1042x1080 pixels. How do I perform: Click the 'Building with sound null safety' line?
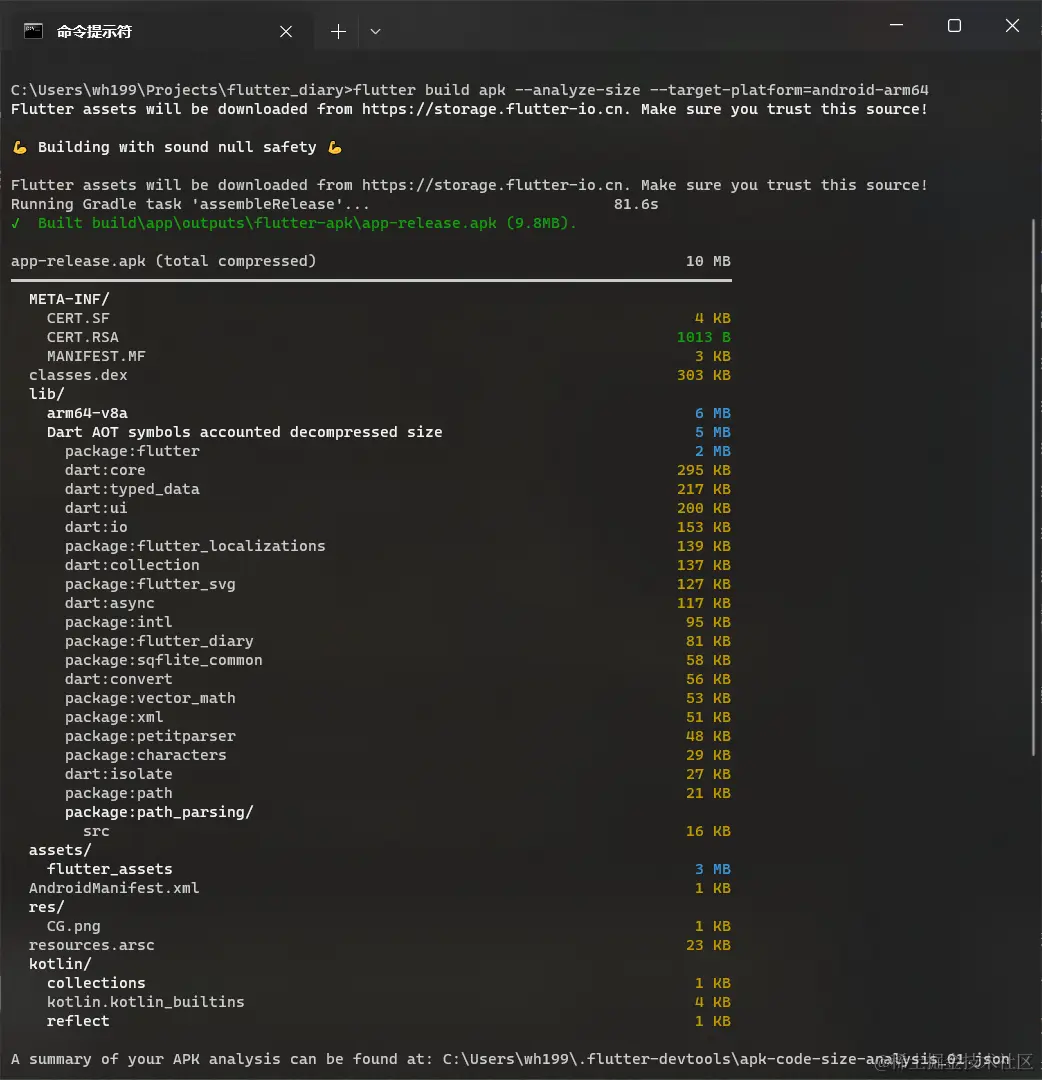pyautogui.click(x=177, y=147)
